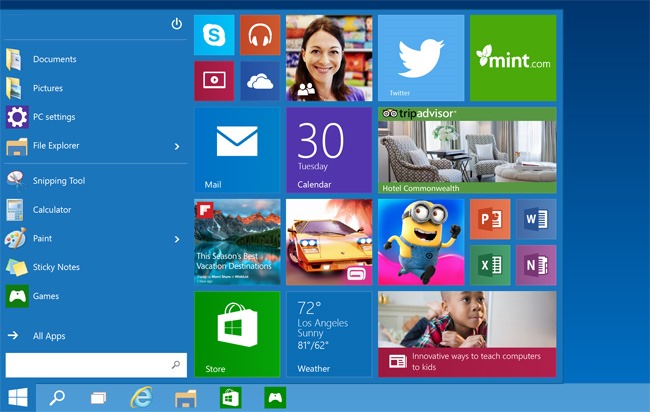Open the TripAdvisor Hotel Commonwealth tile
This screenshot has height=412, width=650.
point(467,150)
